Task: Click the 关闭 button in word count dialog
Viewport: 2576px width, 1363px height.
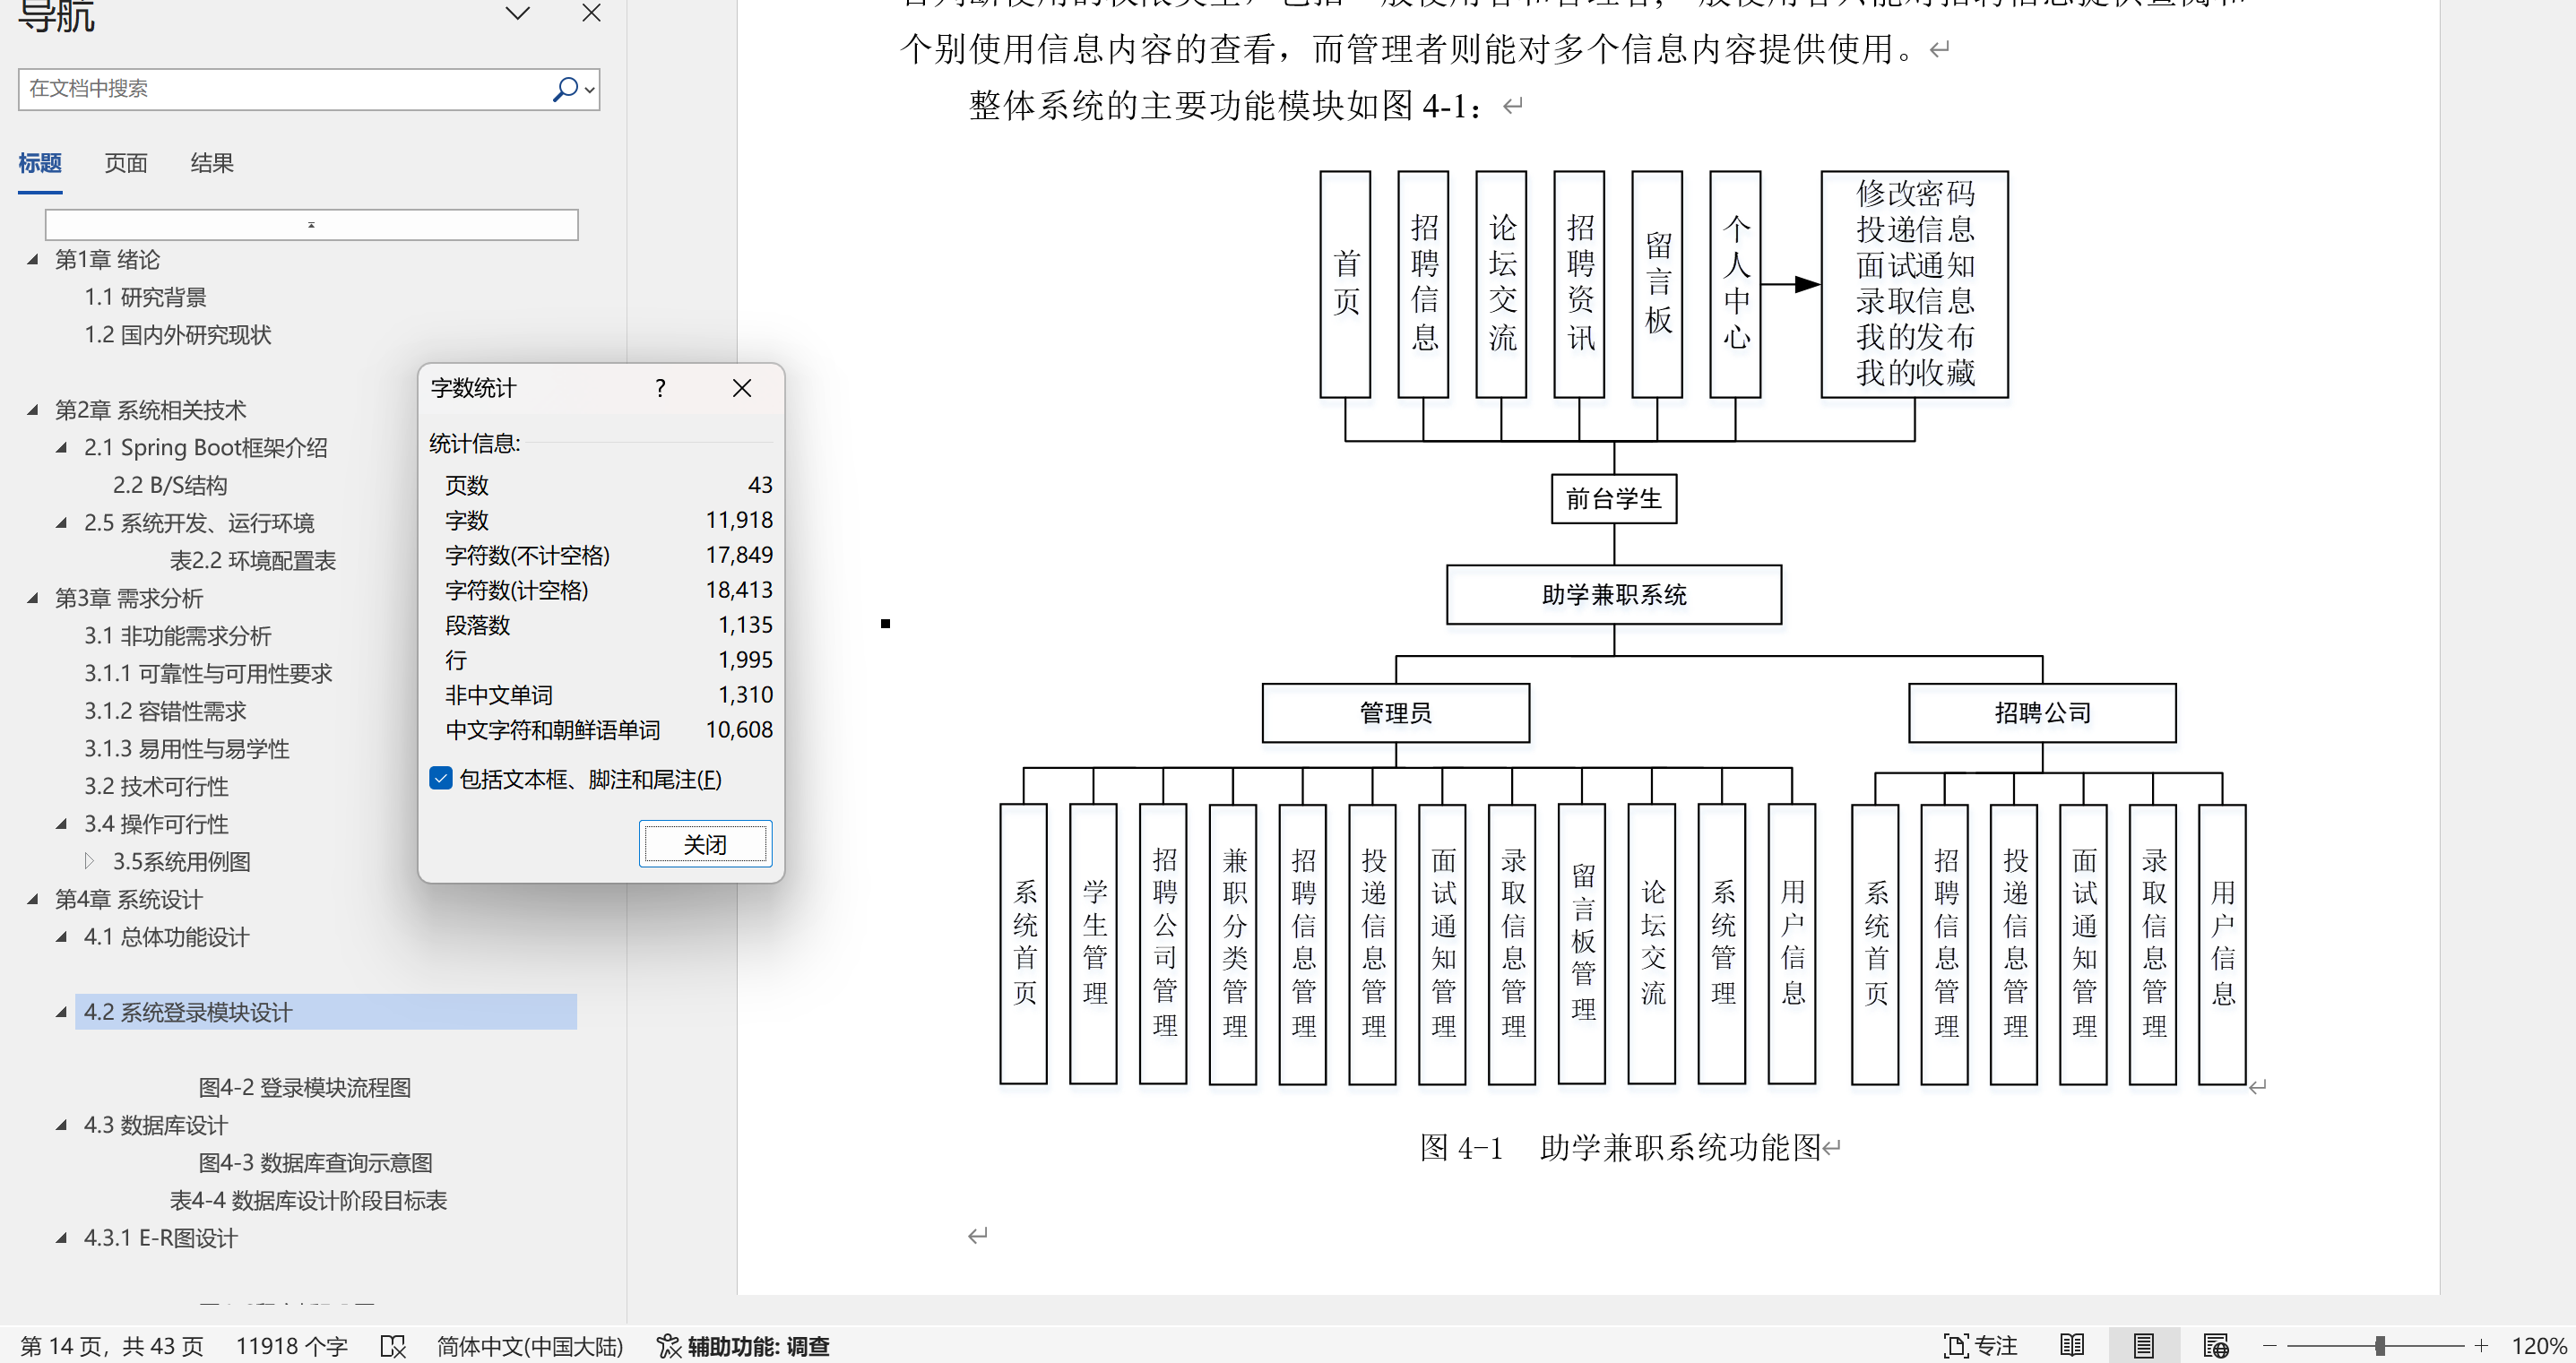Action: 705,845
